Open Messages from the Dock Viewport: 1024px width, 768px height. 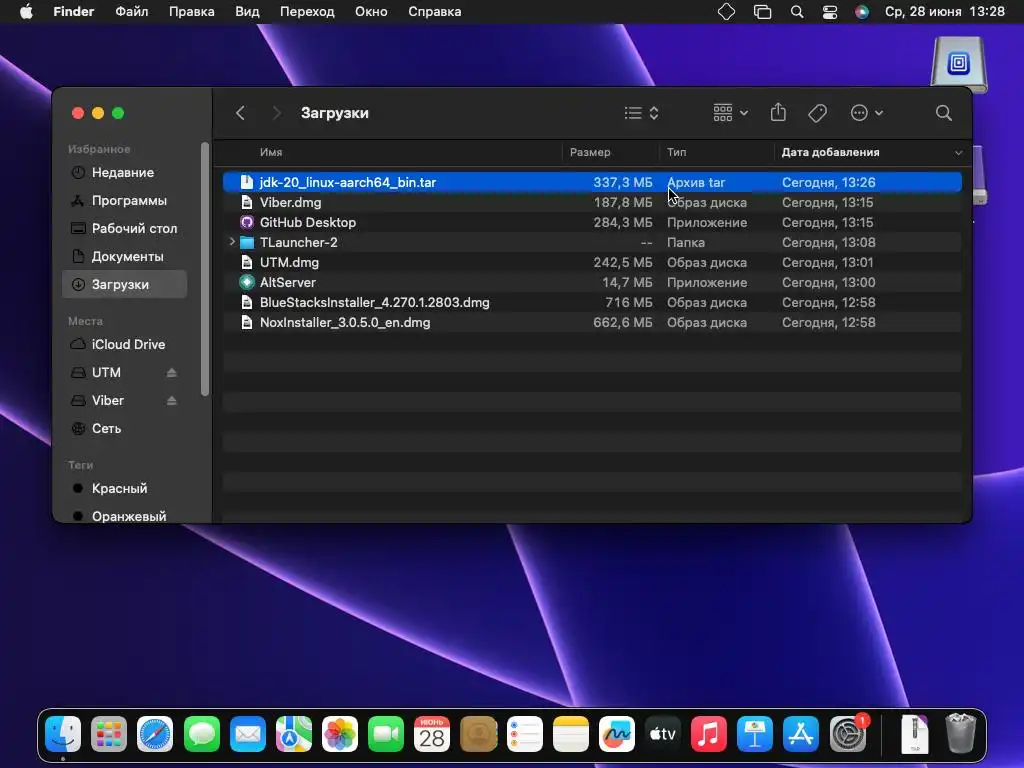pos(201,734)
